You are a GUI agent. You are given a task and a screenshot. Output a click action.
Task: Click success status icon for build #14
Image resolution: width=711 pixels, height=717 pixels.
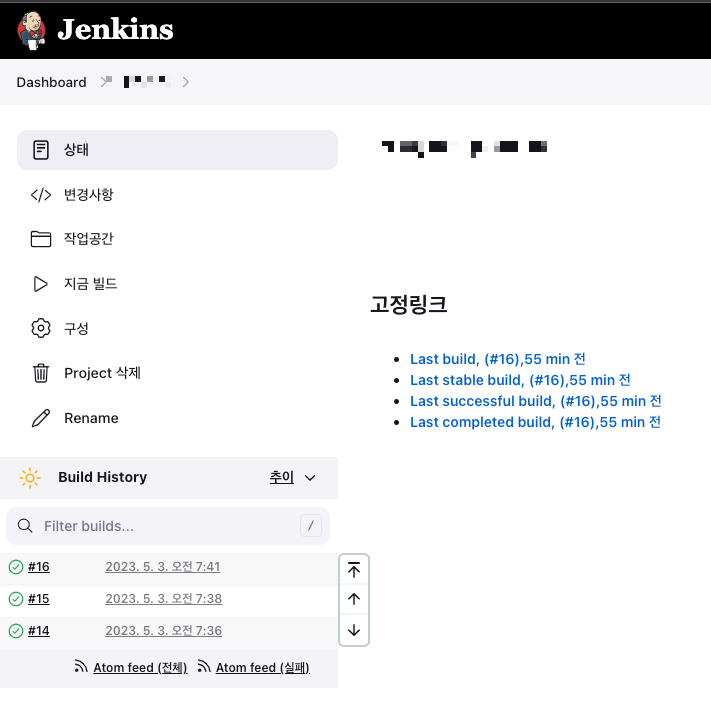coord(16,631)
